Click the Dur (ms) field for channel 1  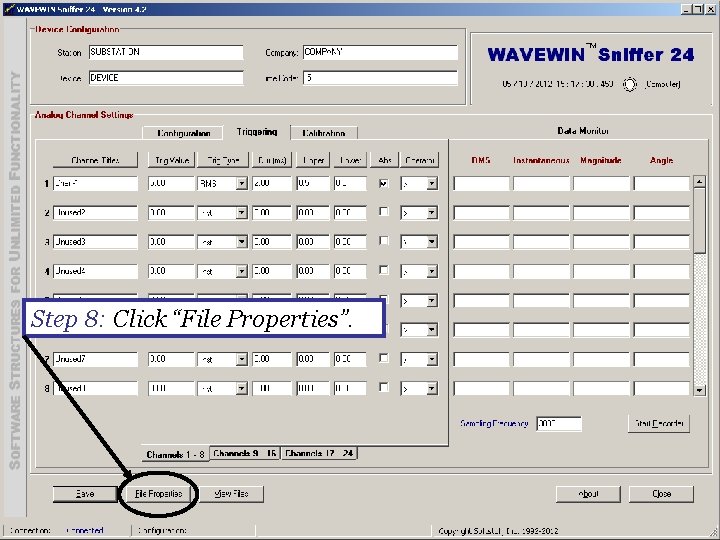pos(272,184)
